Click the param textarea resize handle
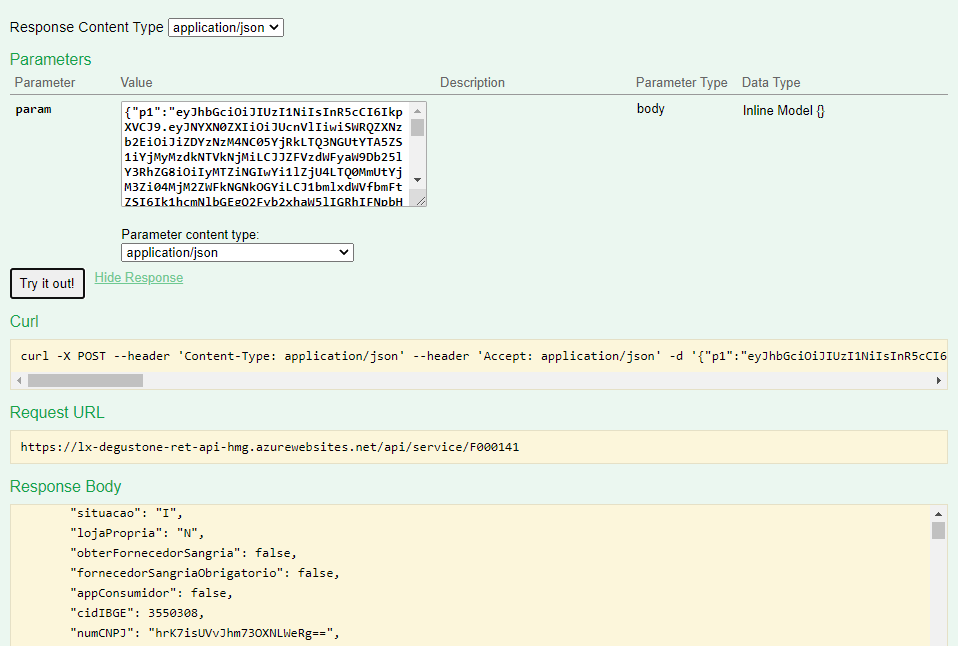 pyautogui.click(x=421, y=201)
